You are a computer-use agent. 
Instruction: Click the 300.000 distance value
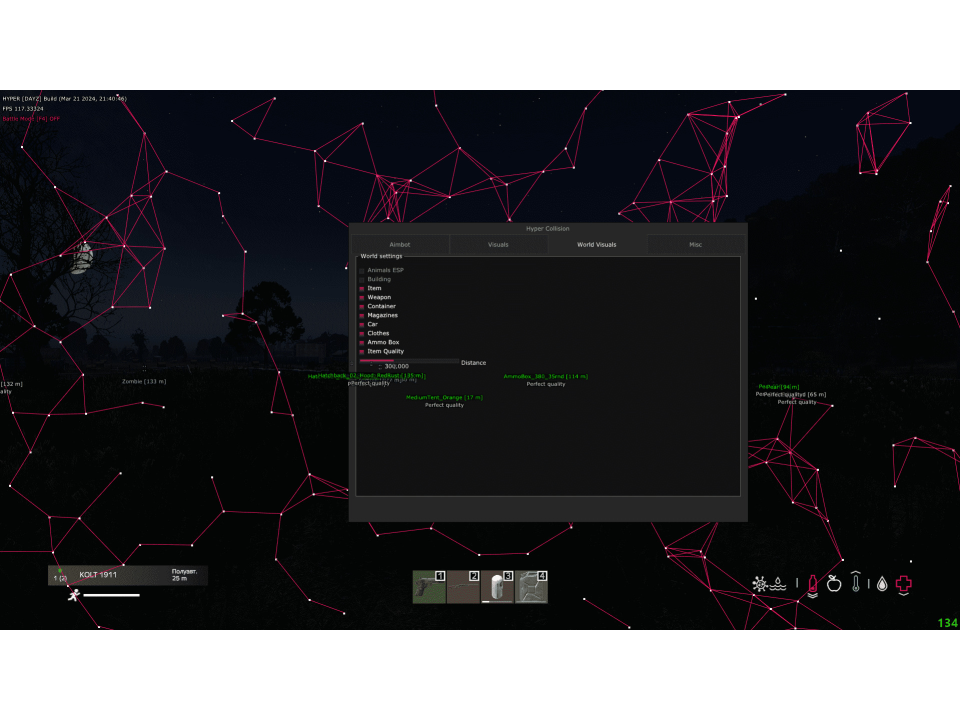point(397,366)
